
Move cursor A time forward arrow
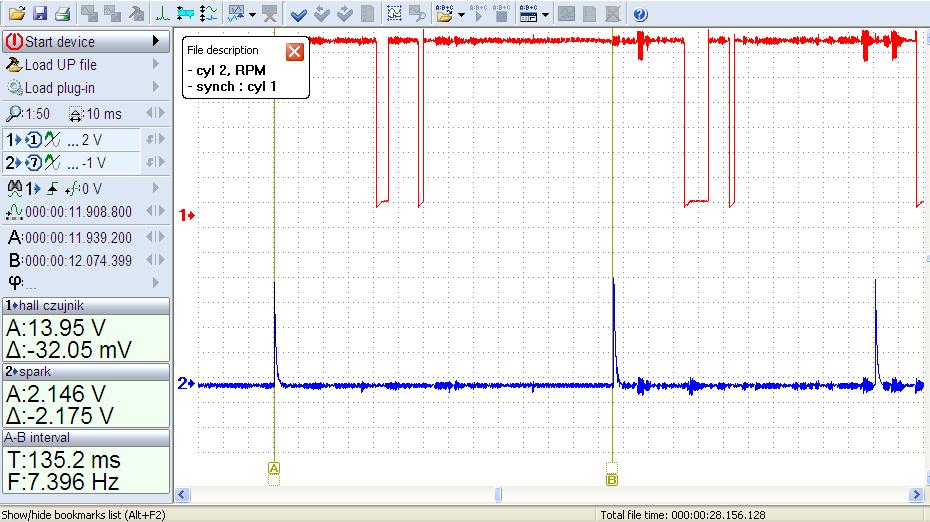[x=161, y=237]
